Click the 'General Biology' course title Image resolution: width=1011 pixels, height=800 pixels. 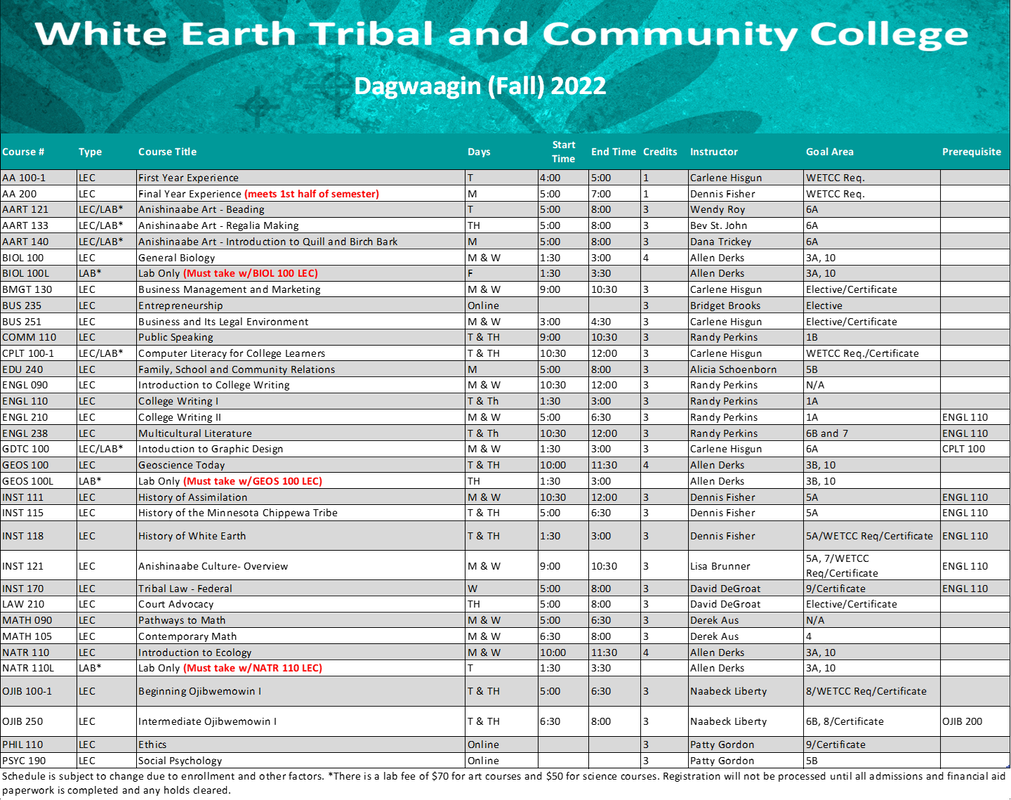pos(176,258)
